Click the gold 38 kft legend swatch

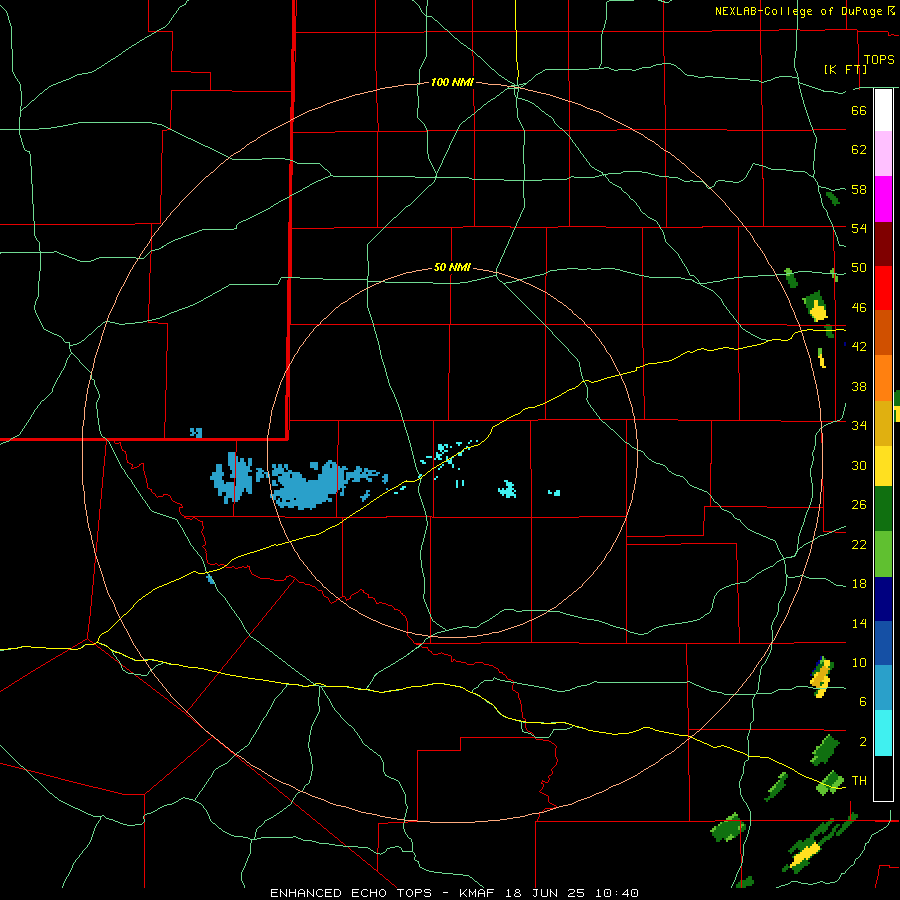pyautogui.click(x=883, y=423)
